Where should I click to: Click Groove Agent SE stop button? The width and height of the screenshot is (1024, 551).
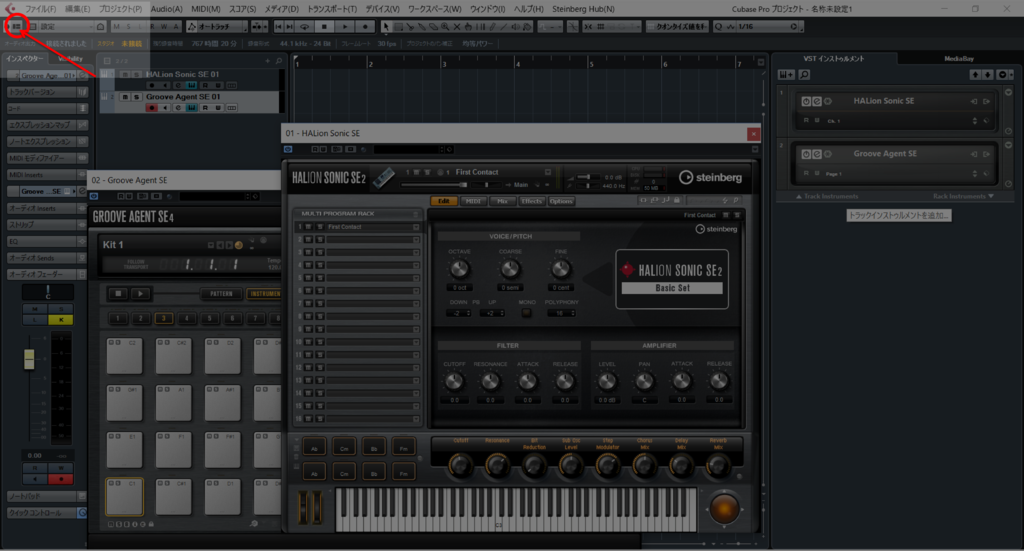coord(118,294)
